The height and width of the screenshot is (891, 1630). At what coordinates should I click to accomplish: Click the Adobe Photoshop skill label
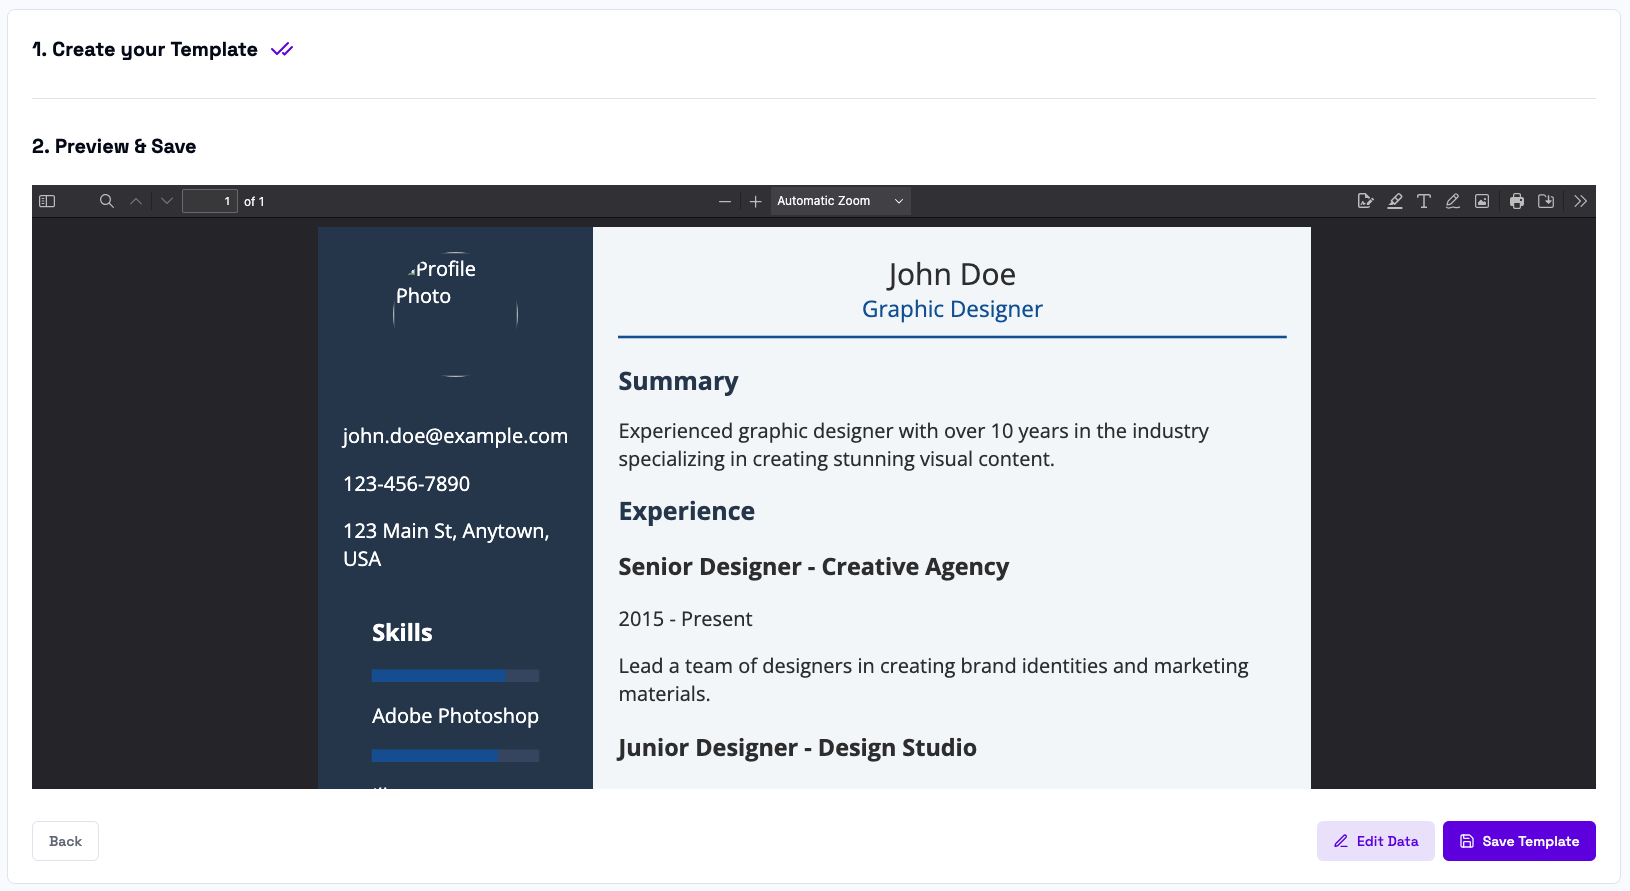pos(455,716)
